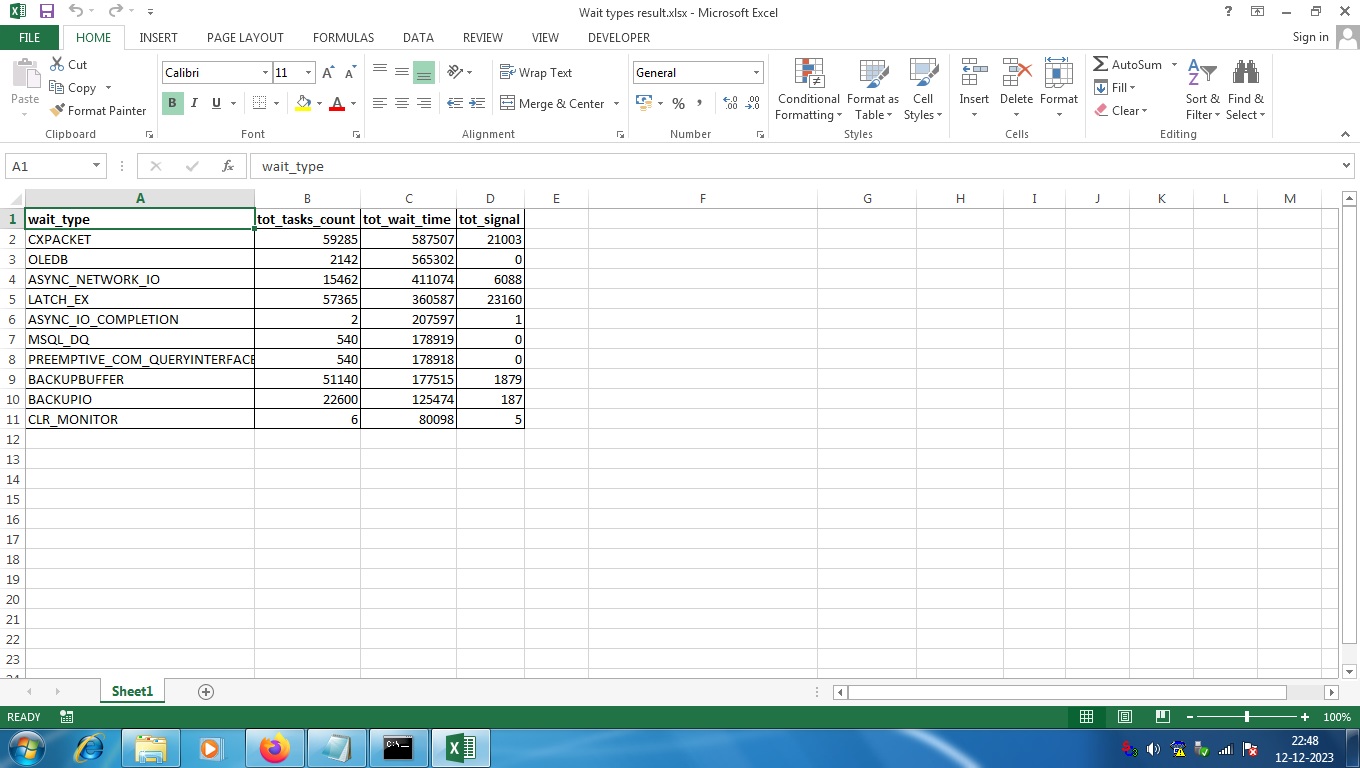Open Format as Table gallery
Viewport: 1360px width, 768px height.
(x=873, y=89)
